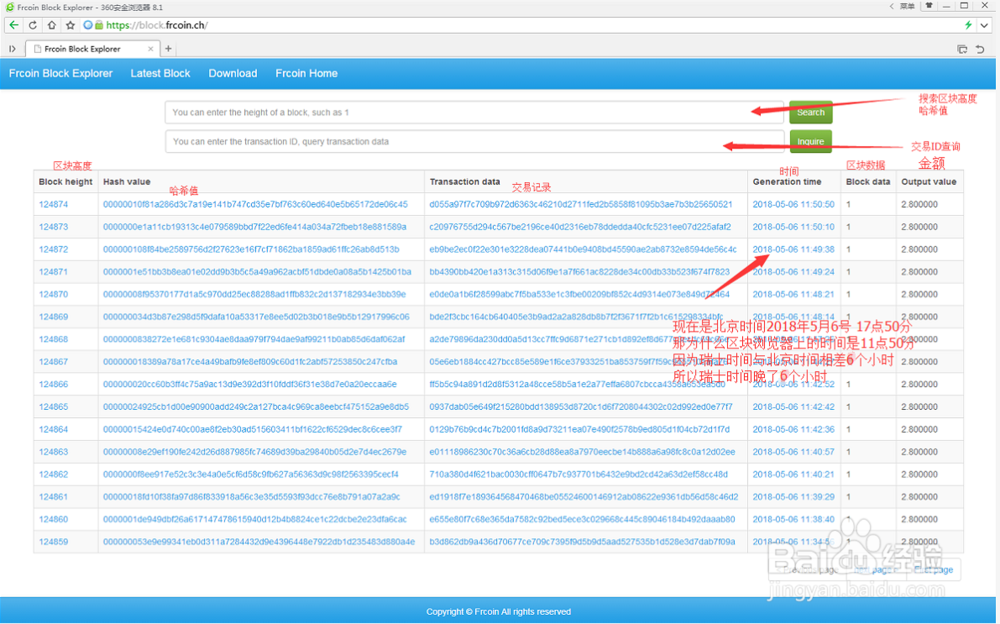Expand the address bar dropdown arrow
1000x624 pixels.
(985, 26)
